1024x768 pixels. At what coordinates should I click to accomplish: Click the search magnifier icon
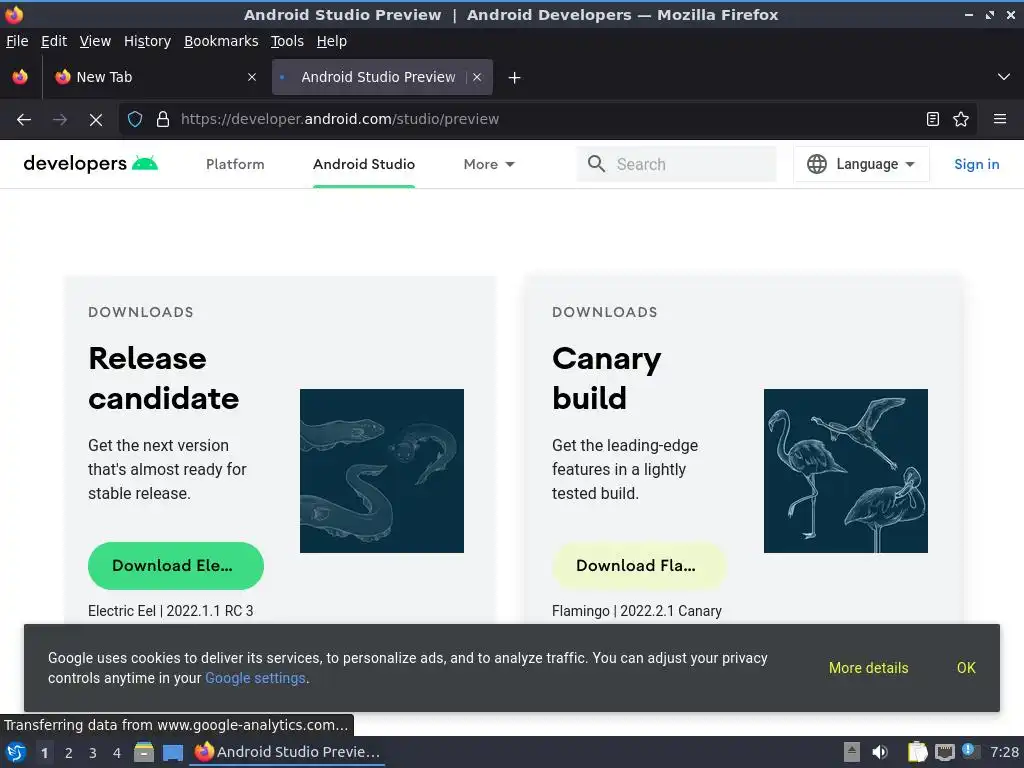click(596, 164)
